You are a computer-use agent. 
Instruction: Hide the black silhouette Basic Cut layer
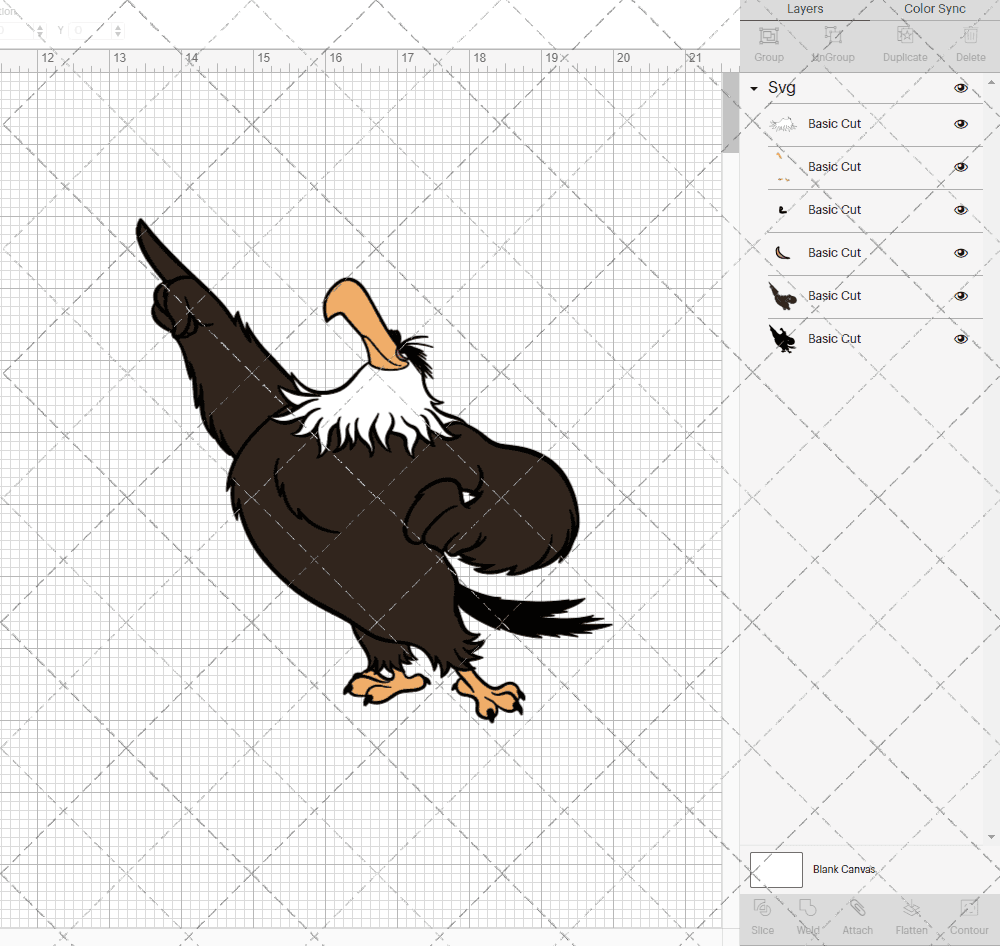tap(960, 339)
